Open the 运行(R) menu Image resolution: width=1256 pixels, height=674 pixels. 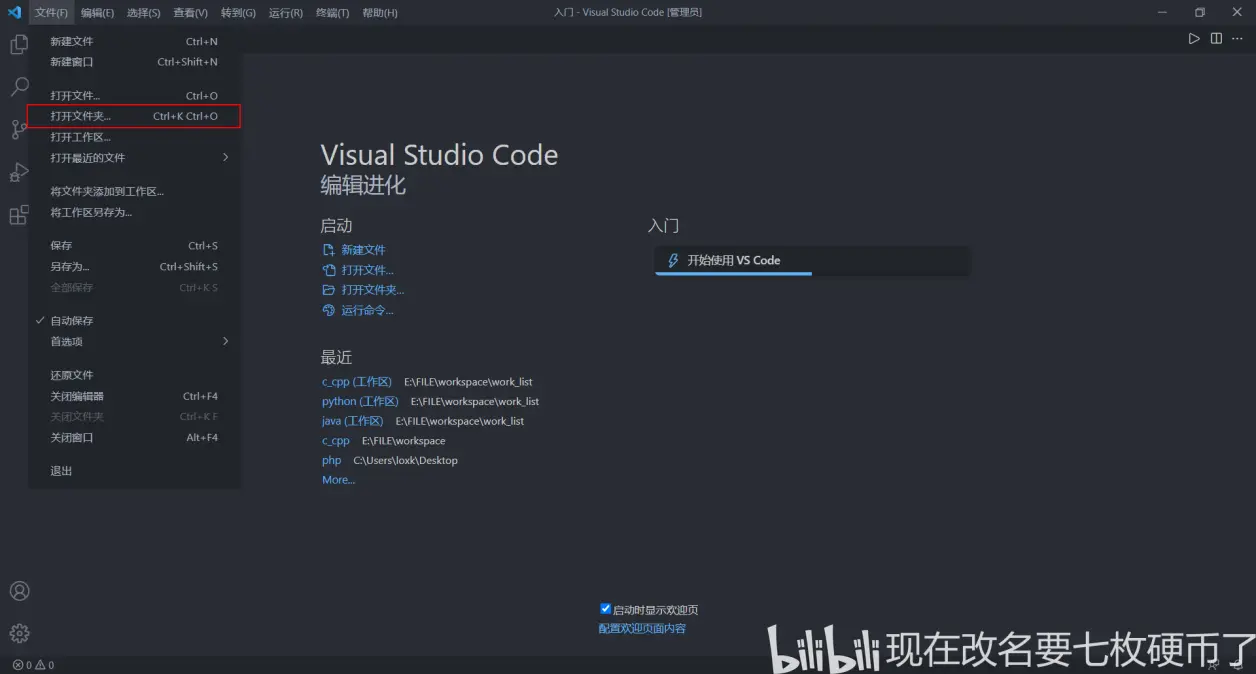[285, 13]
